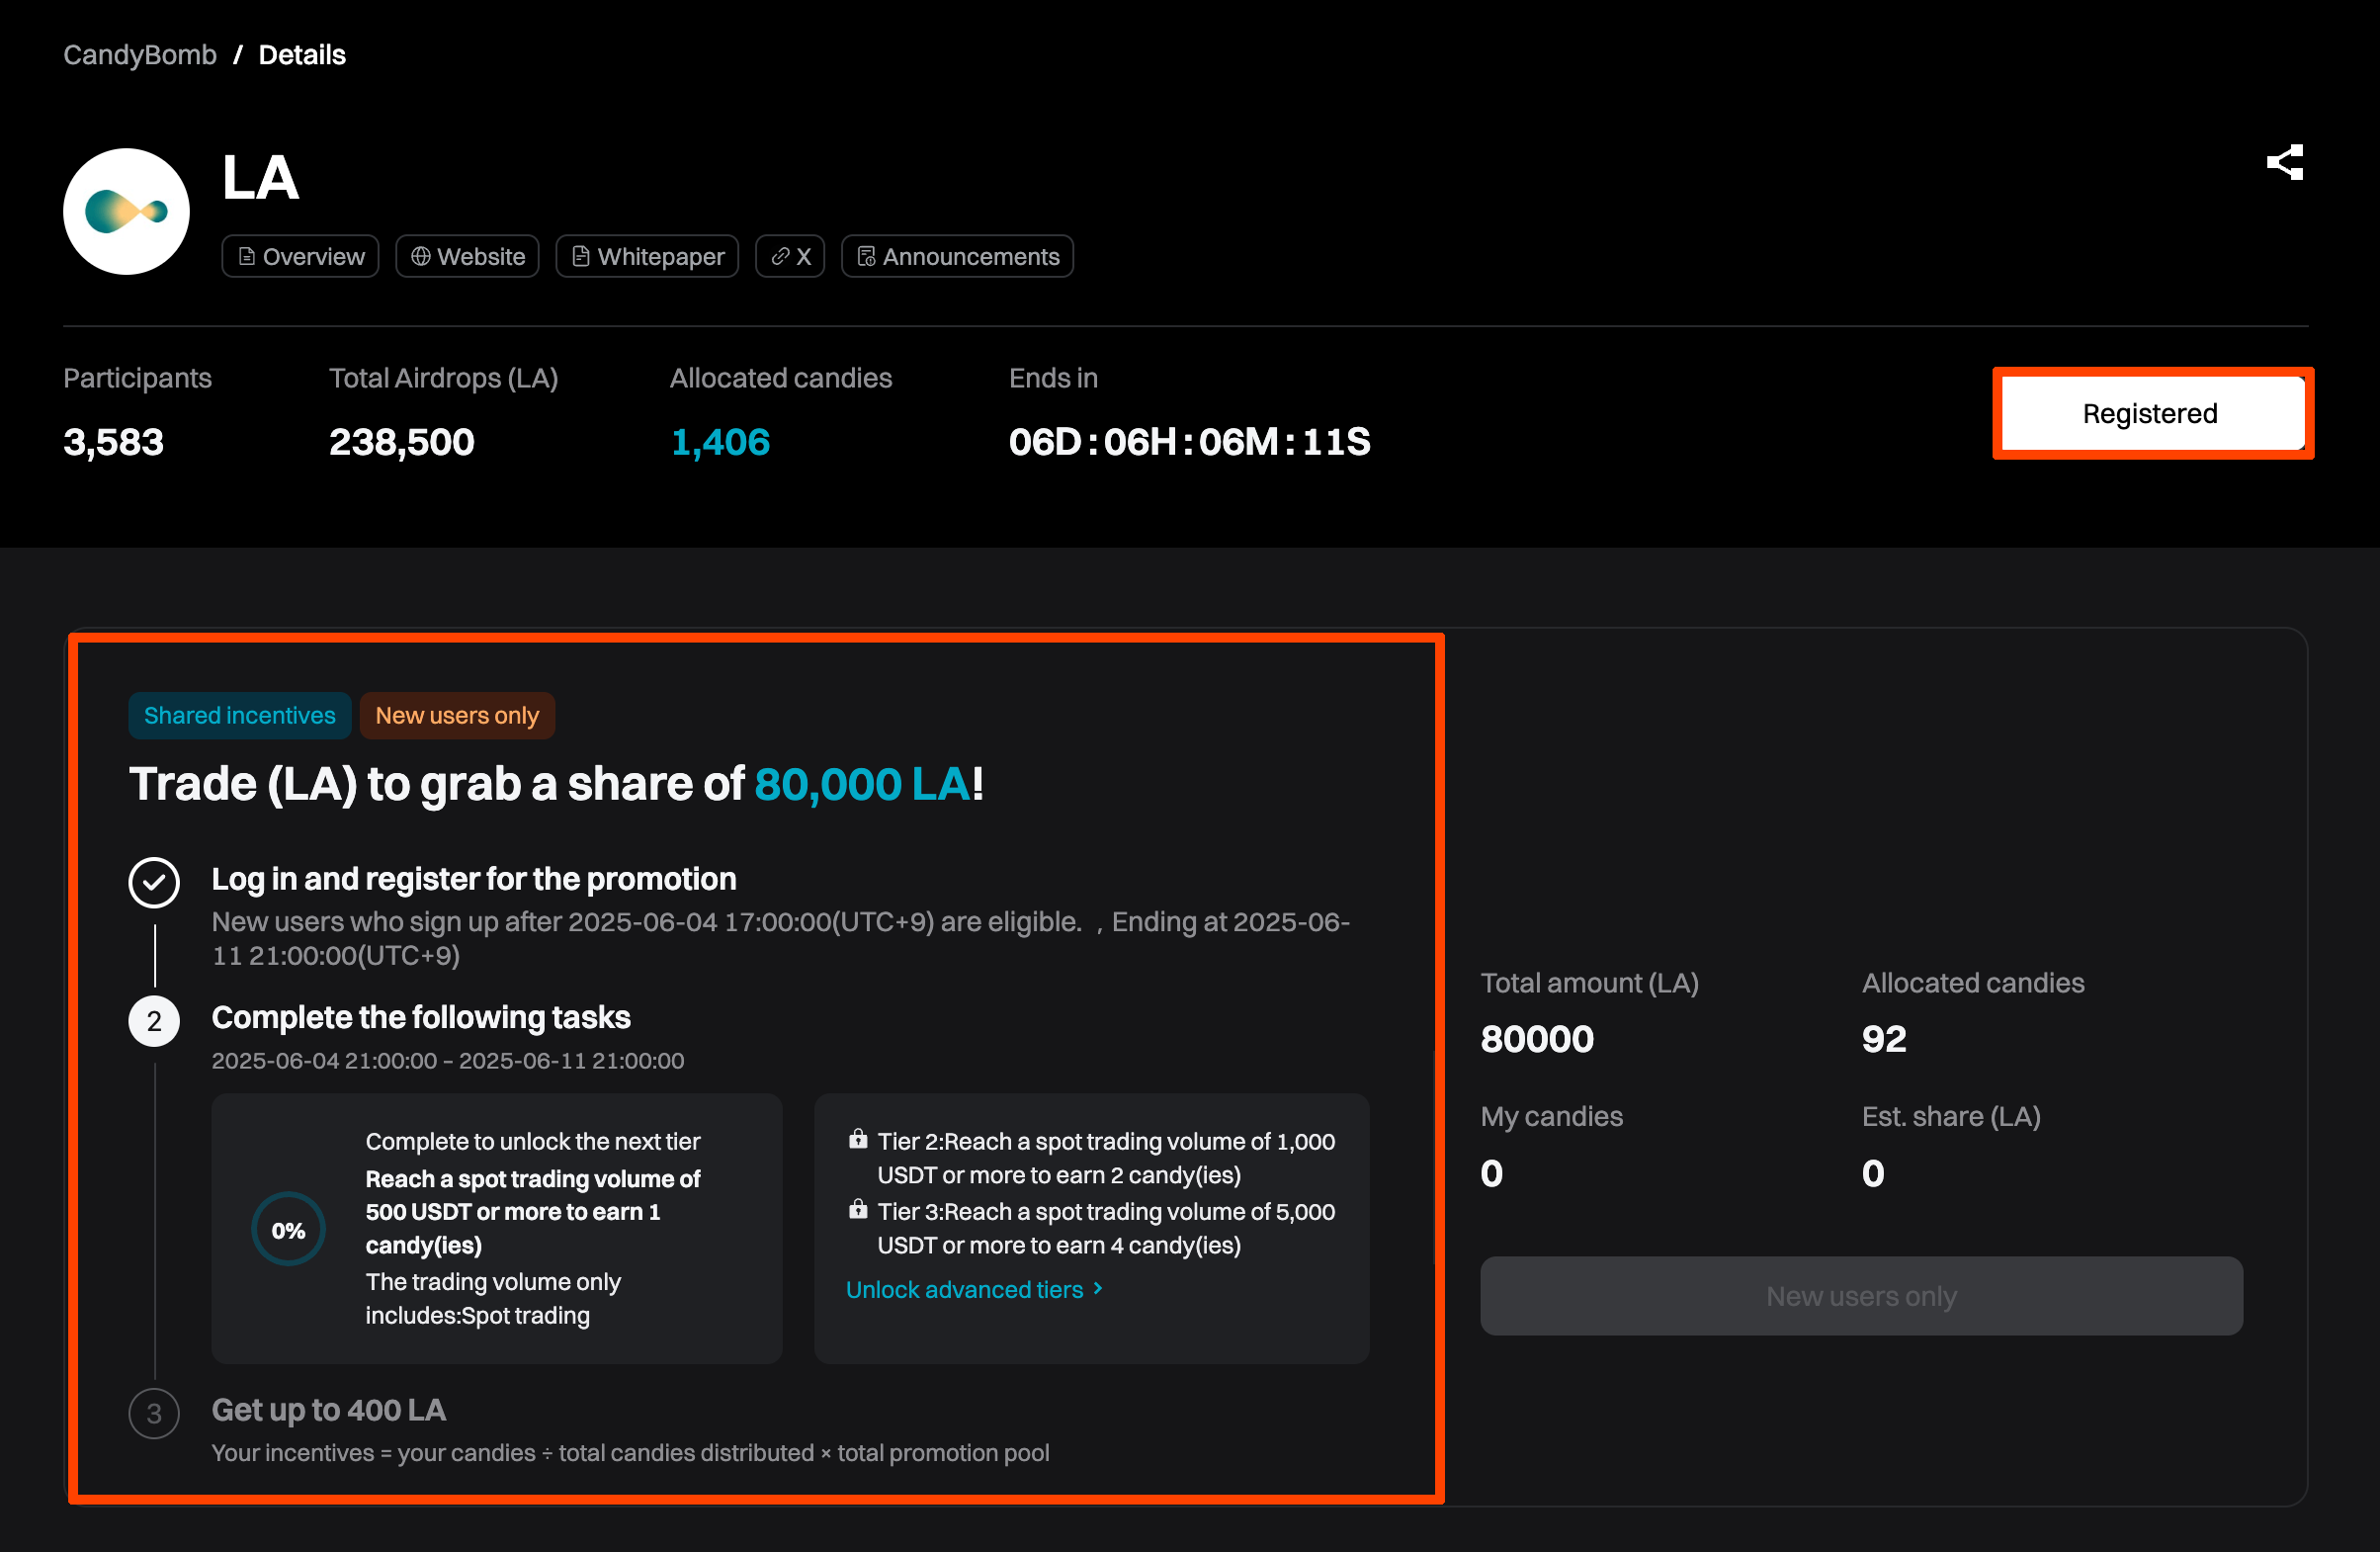This screenshot has width=2380, height=1552.
Task: Click the Shared incentives tag
Action: 239,715
